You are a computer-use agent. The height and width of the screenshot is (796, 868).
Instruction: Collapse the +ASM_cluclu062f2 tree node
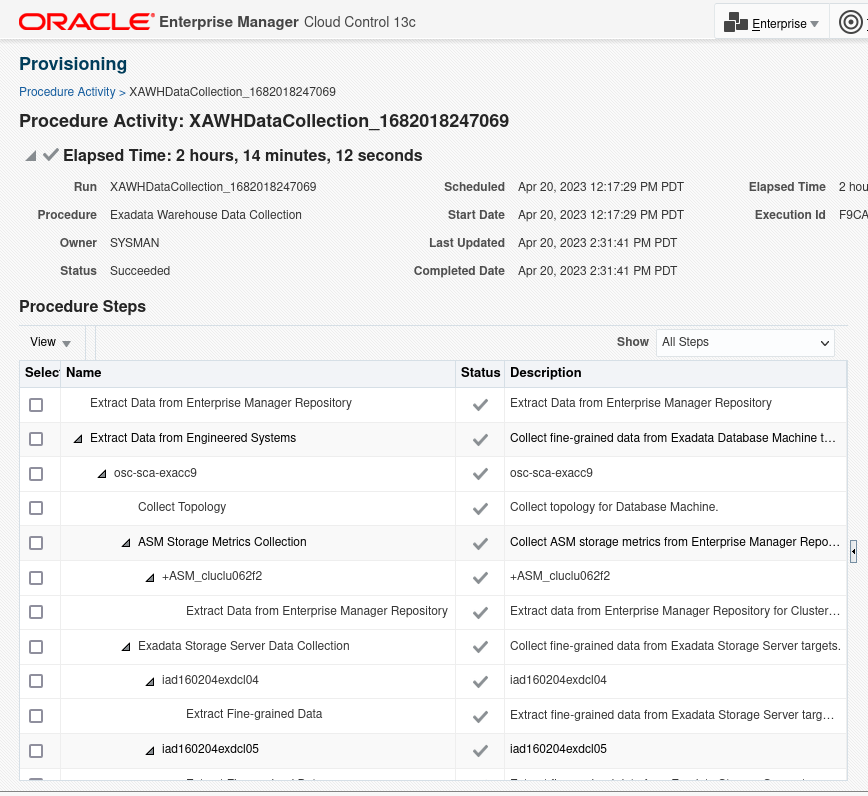(150, 578)
